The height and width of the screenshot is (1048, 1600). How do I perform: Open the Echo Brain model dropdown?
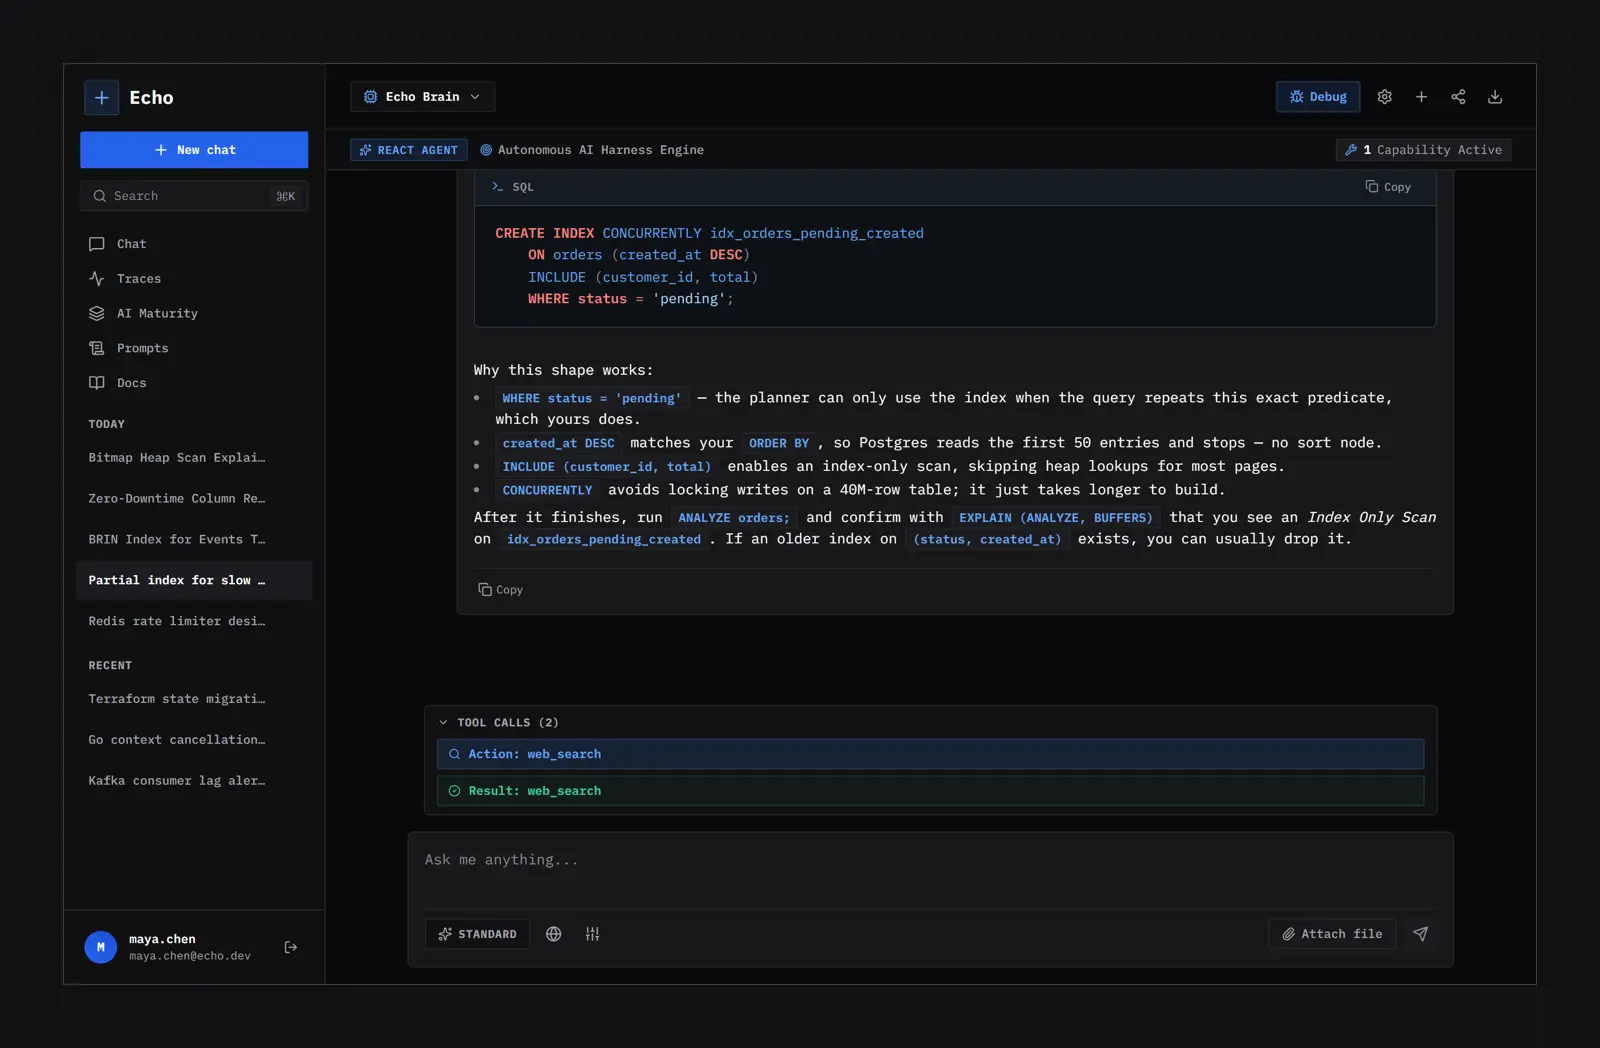coord(422,97)
